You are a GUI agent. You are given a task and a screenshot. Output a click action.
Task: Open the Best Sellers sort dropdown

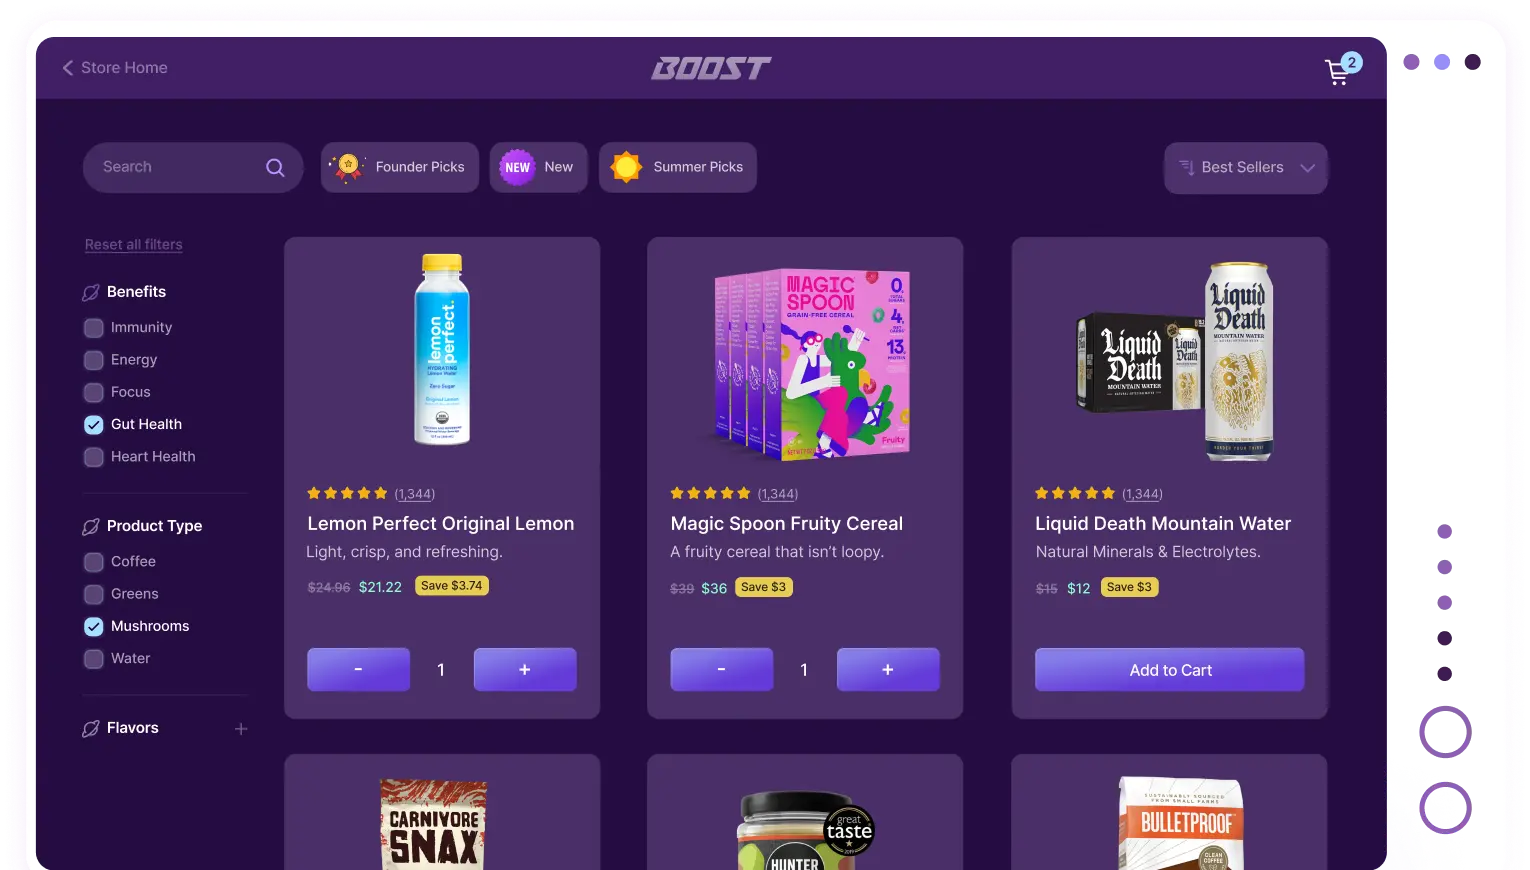click(x=1246, y=168)
